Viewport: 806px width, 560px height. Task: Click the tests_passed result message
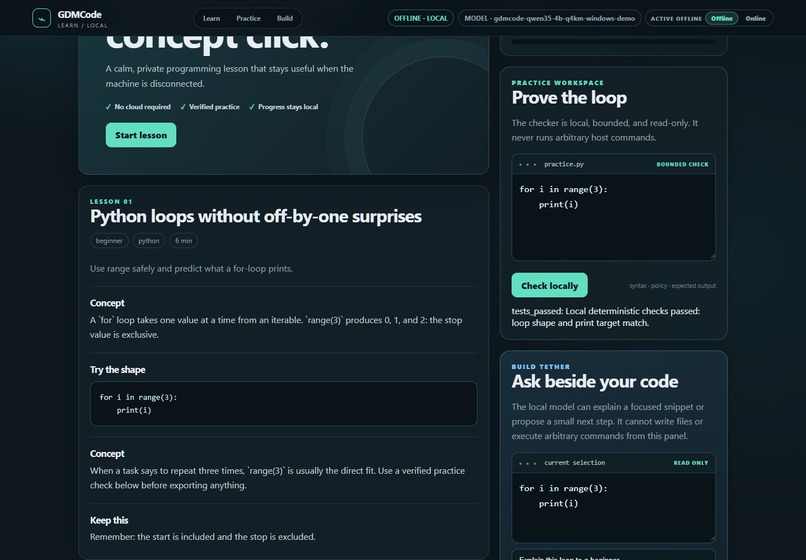[606, 317]
